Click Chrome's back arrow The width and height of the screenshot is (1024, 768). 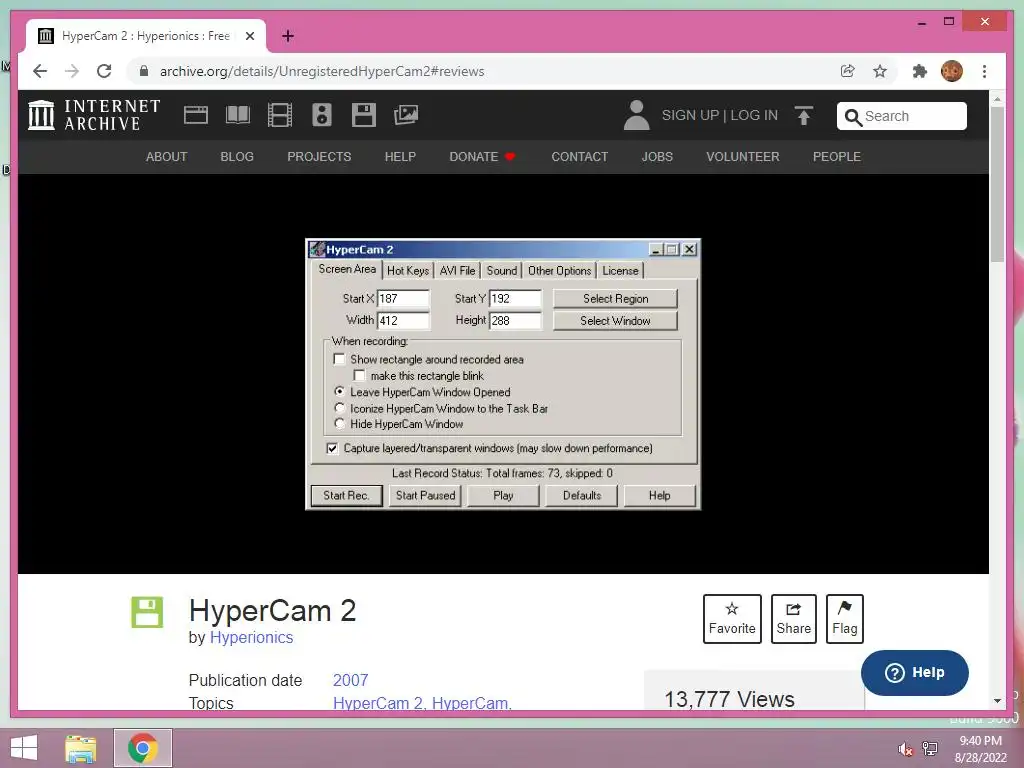point(40,71)
